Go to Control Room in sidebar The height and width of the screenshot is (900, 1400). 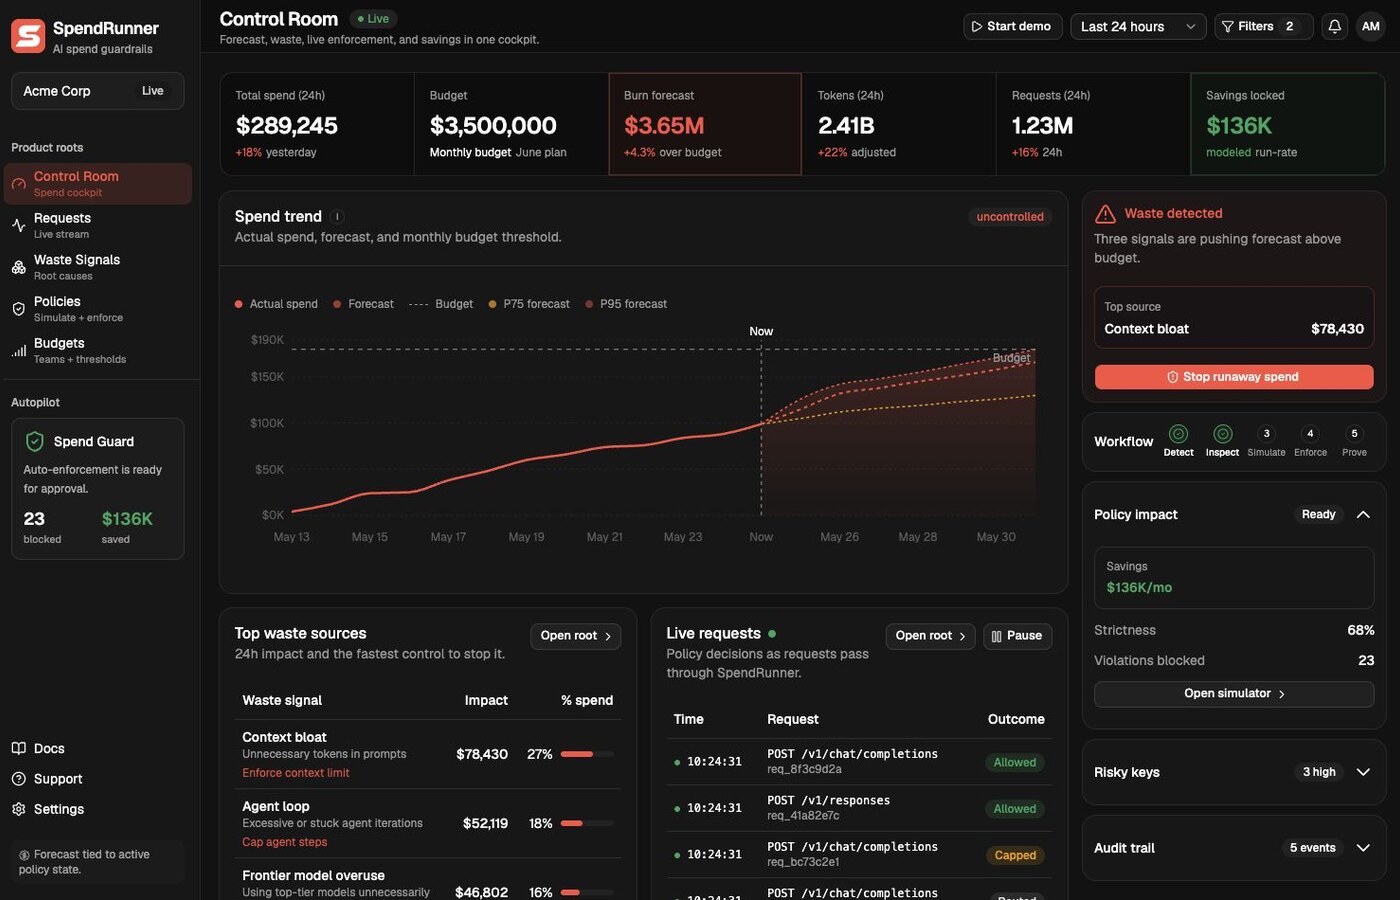(x=98, y=184)
